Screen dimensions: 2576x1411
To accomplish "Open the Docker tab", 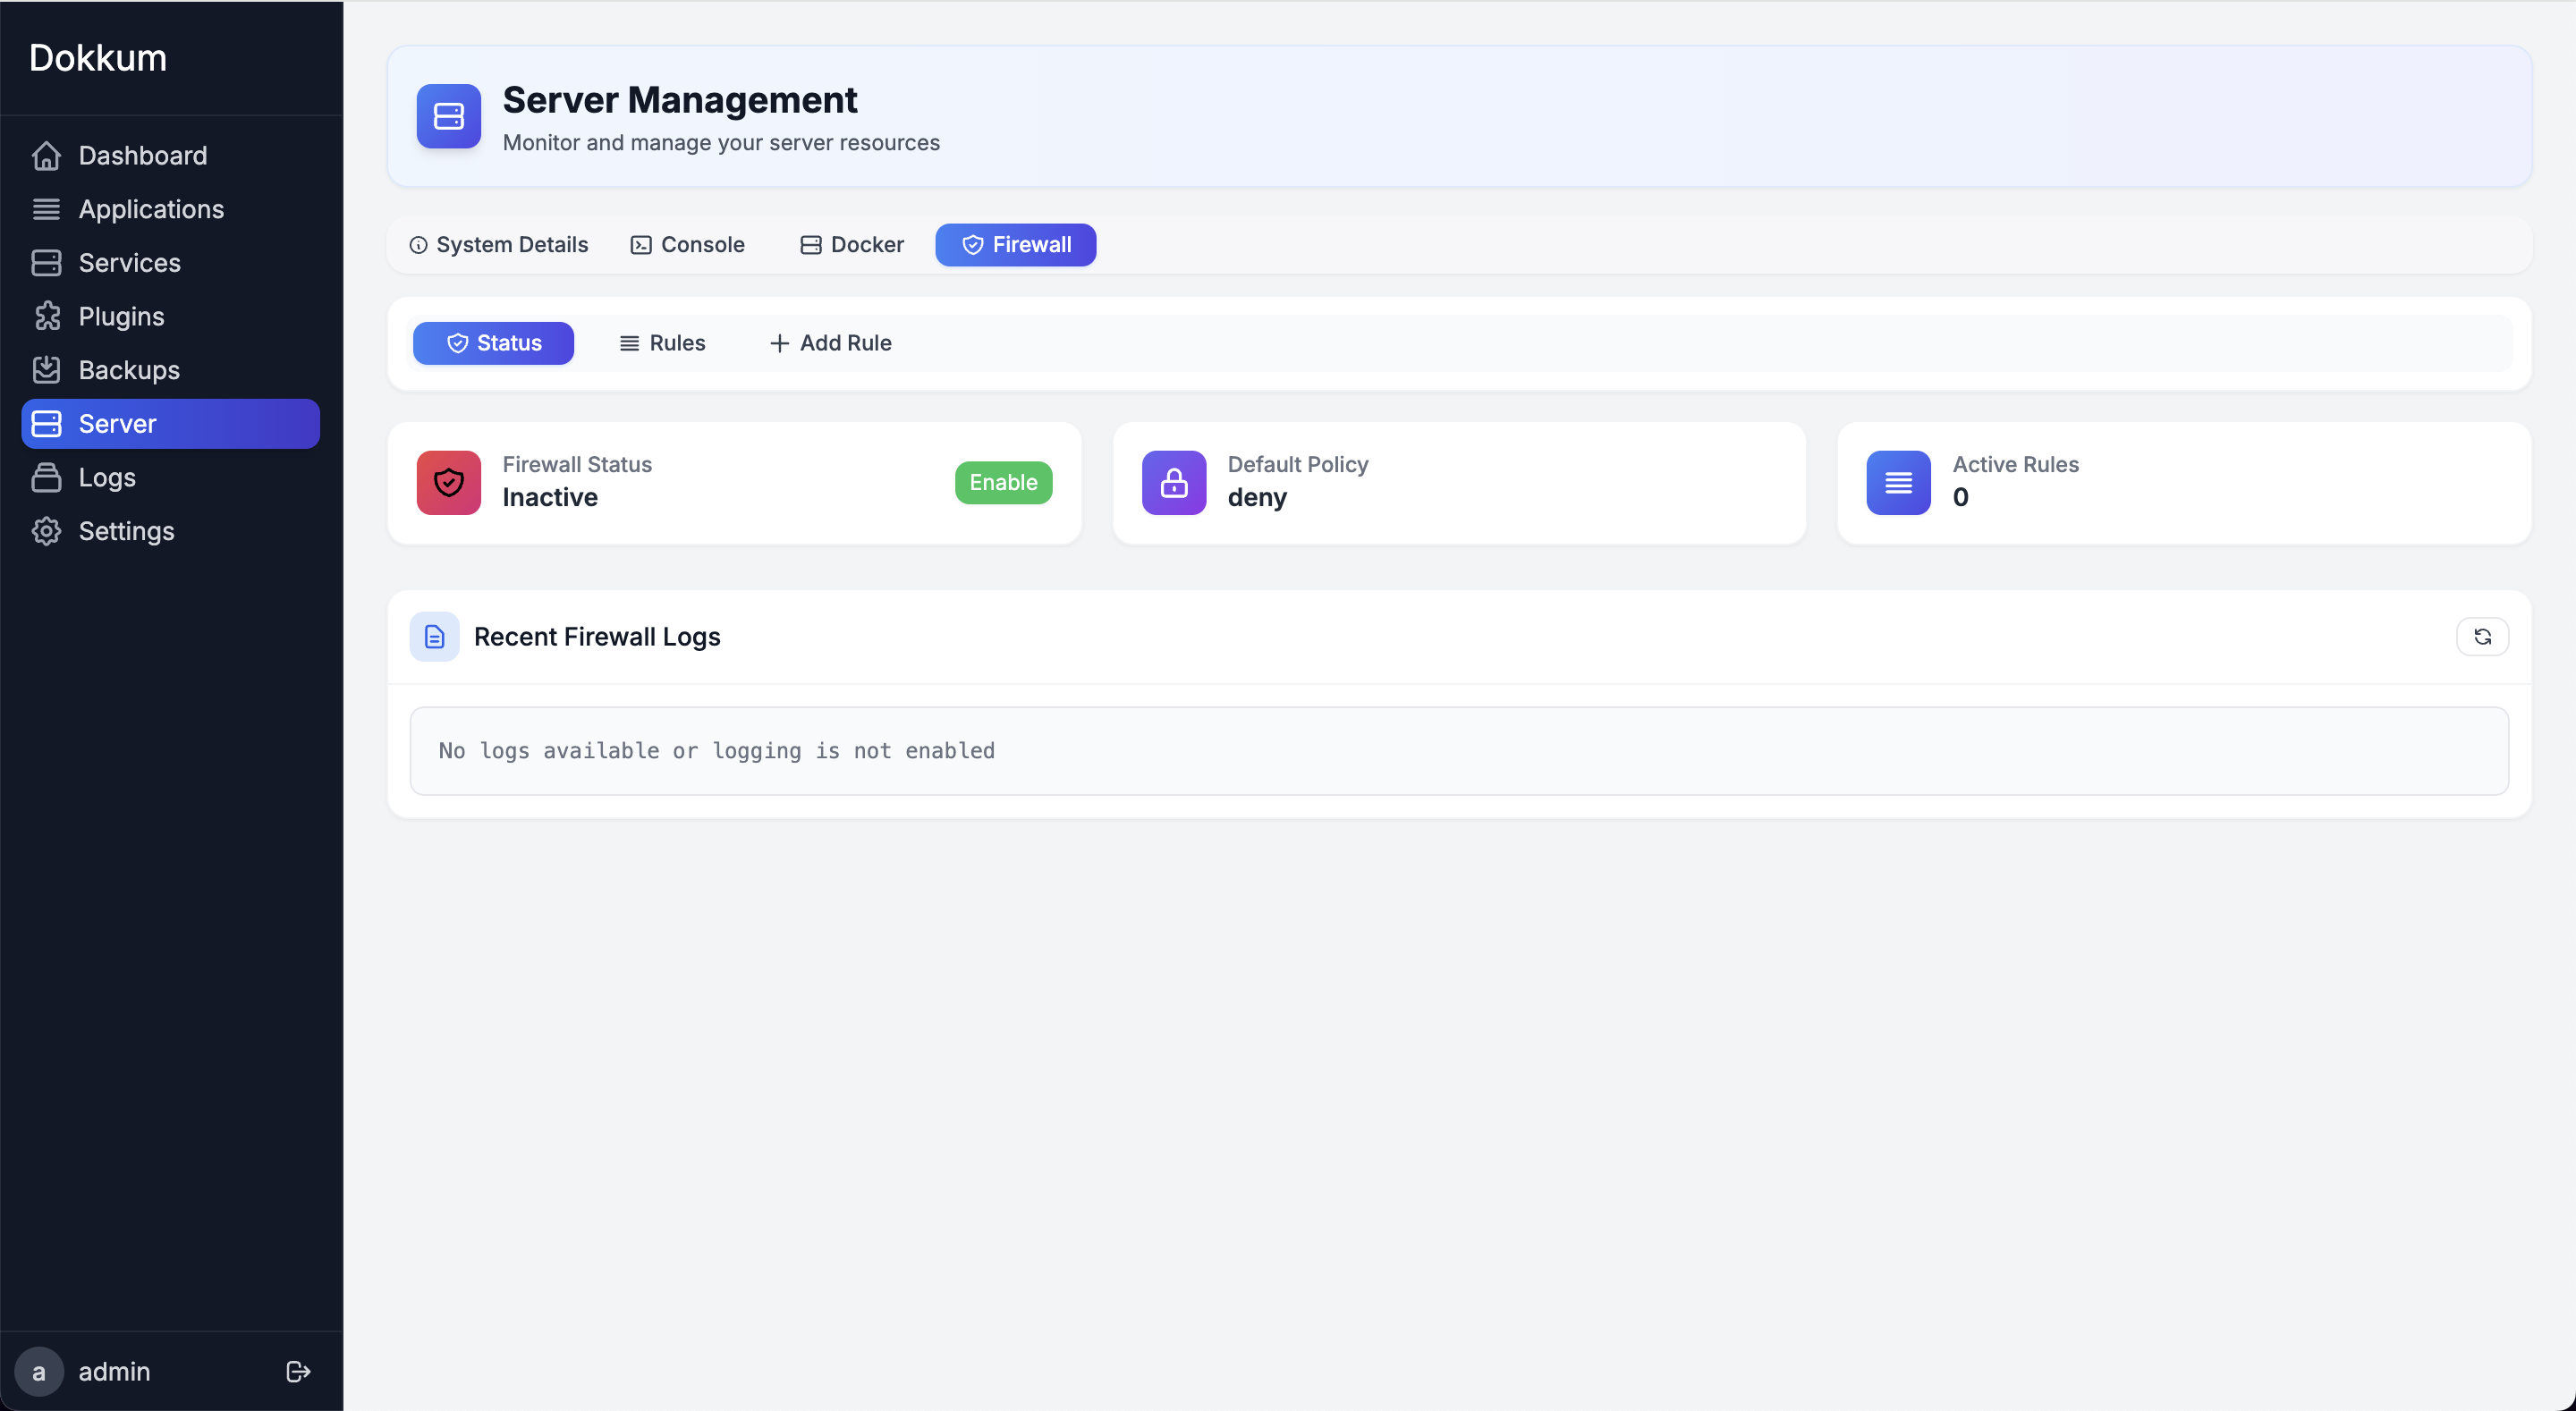I will 851,244.
